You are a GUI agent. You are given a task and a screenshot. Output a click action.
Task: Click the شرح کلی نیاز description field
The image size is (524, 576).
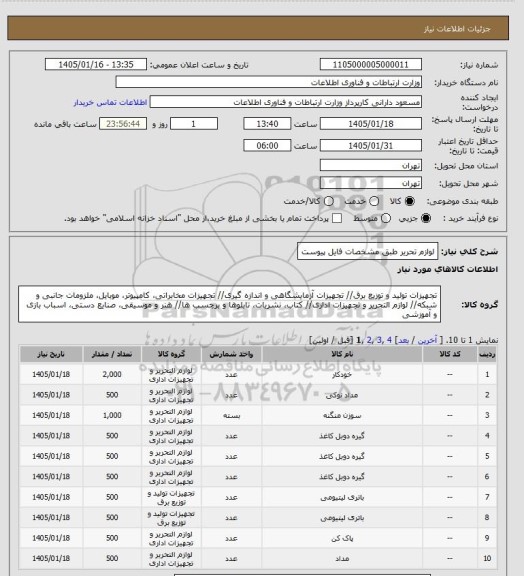[x=367, y=252]
